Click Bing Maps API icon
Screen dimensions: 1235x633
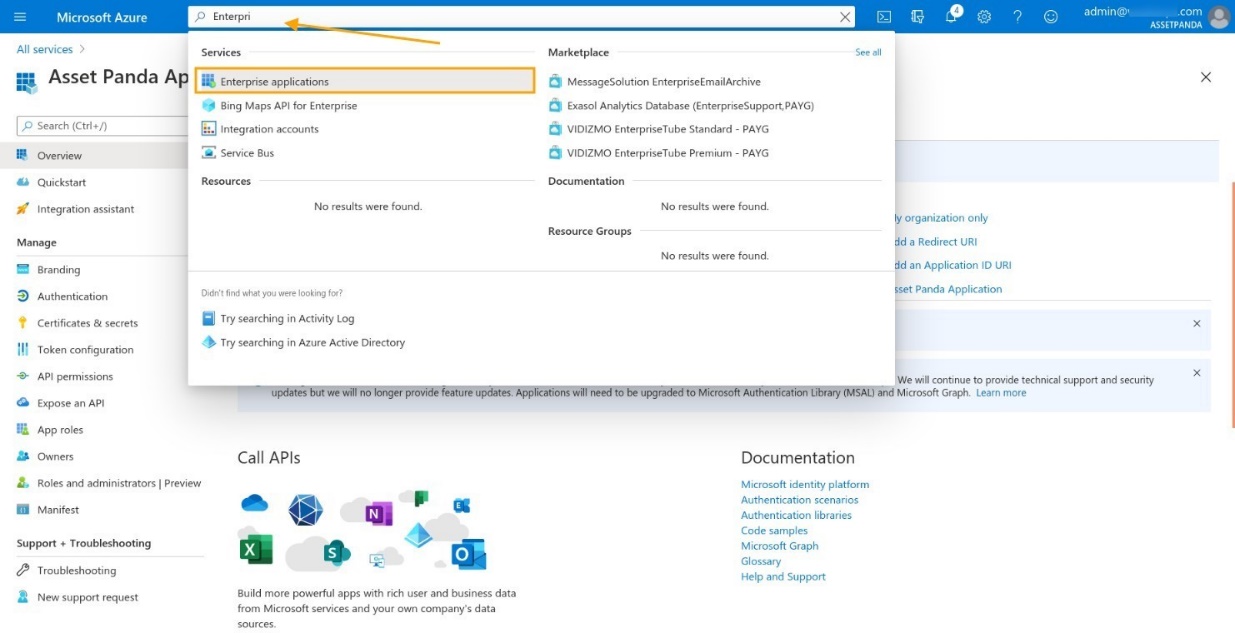click(x=209, y=105)
